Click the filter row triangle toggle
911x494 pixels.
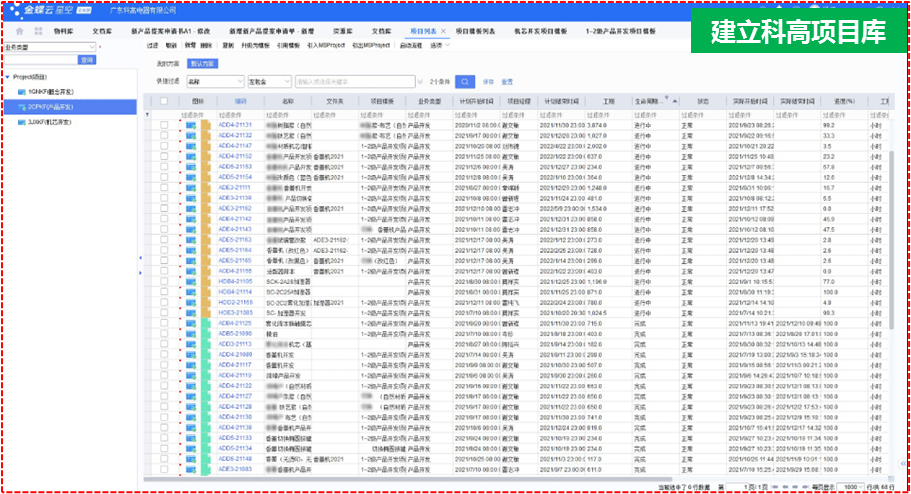point(148,115)
